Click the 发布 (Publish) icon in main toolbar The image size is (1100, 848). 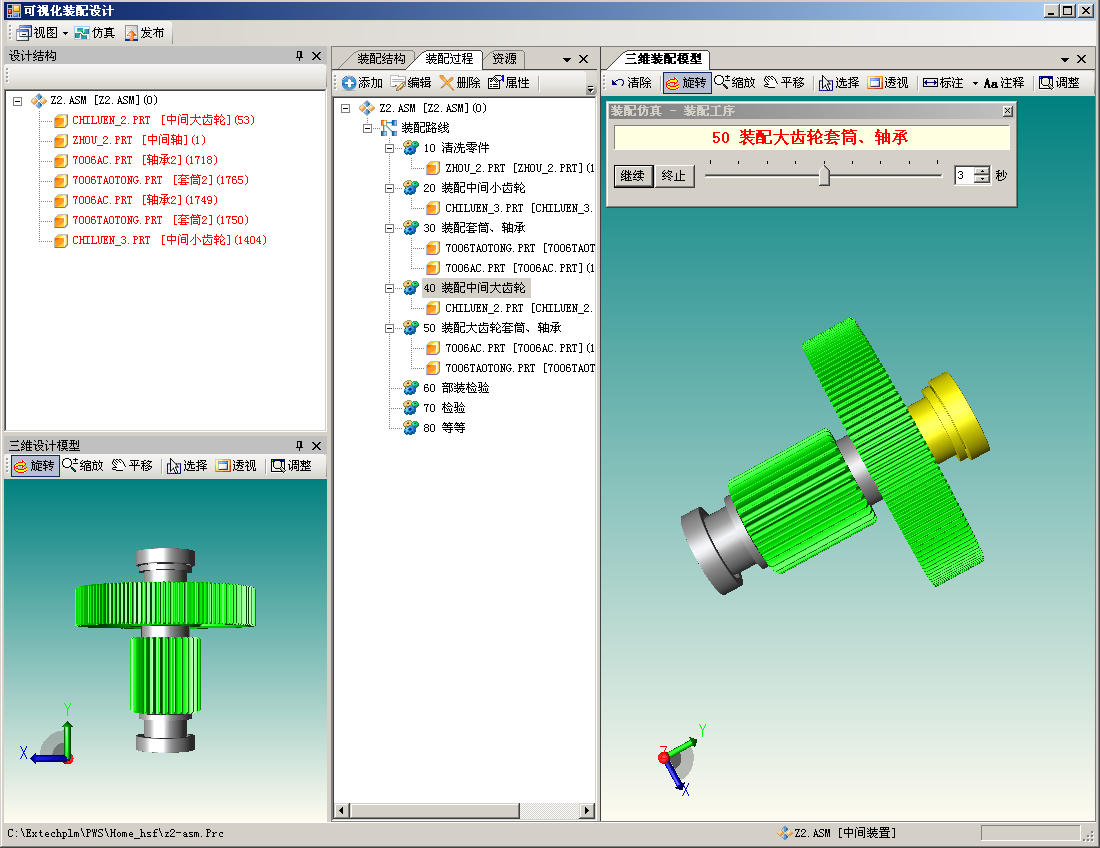132,33
